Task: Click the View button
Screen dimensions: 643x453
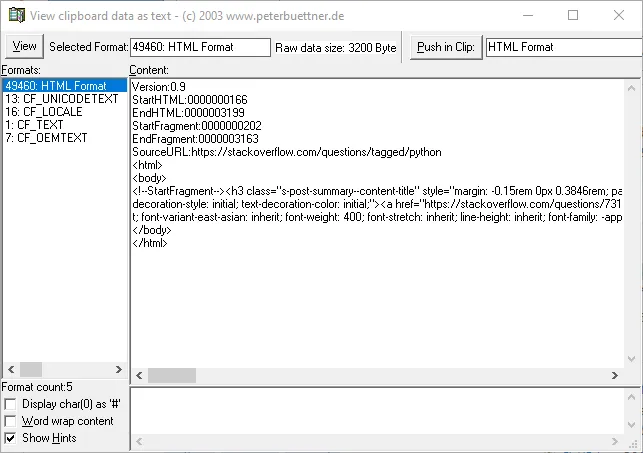Action: [x=24, y=46]
